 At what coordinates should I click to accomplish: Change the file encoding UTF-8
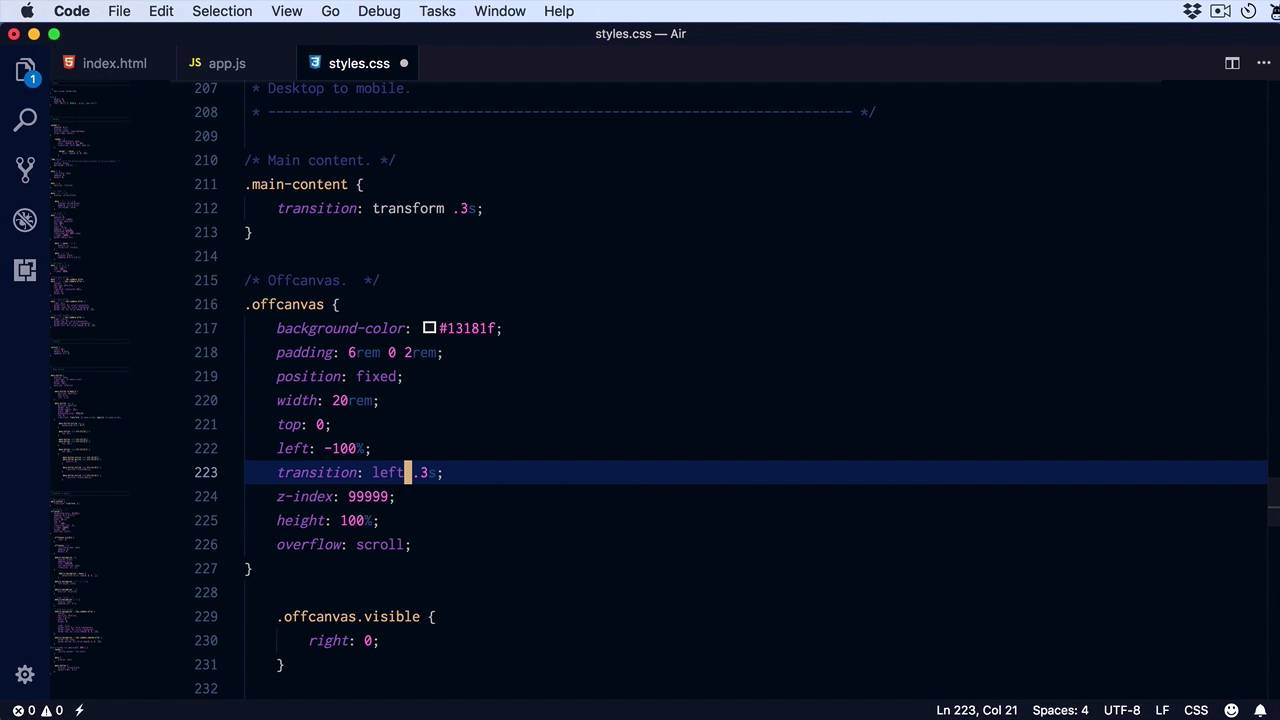(1122, 710)
